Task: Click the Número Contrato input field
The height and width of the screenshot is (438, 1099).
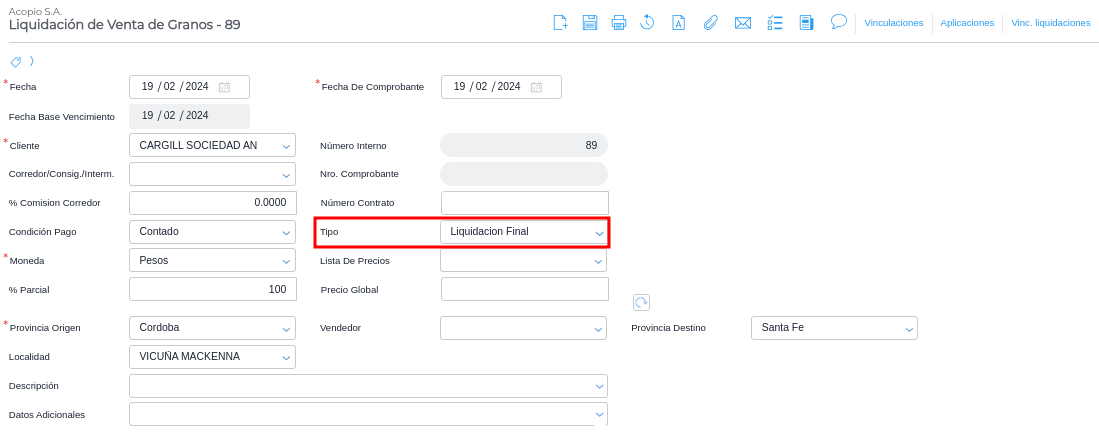Action: pos(524,203)
